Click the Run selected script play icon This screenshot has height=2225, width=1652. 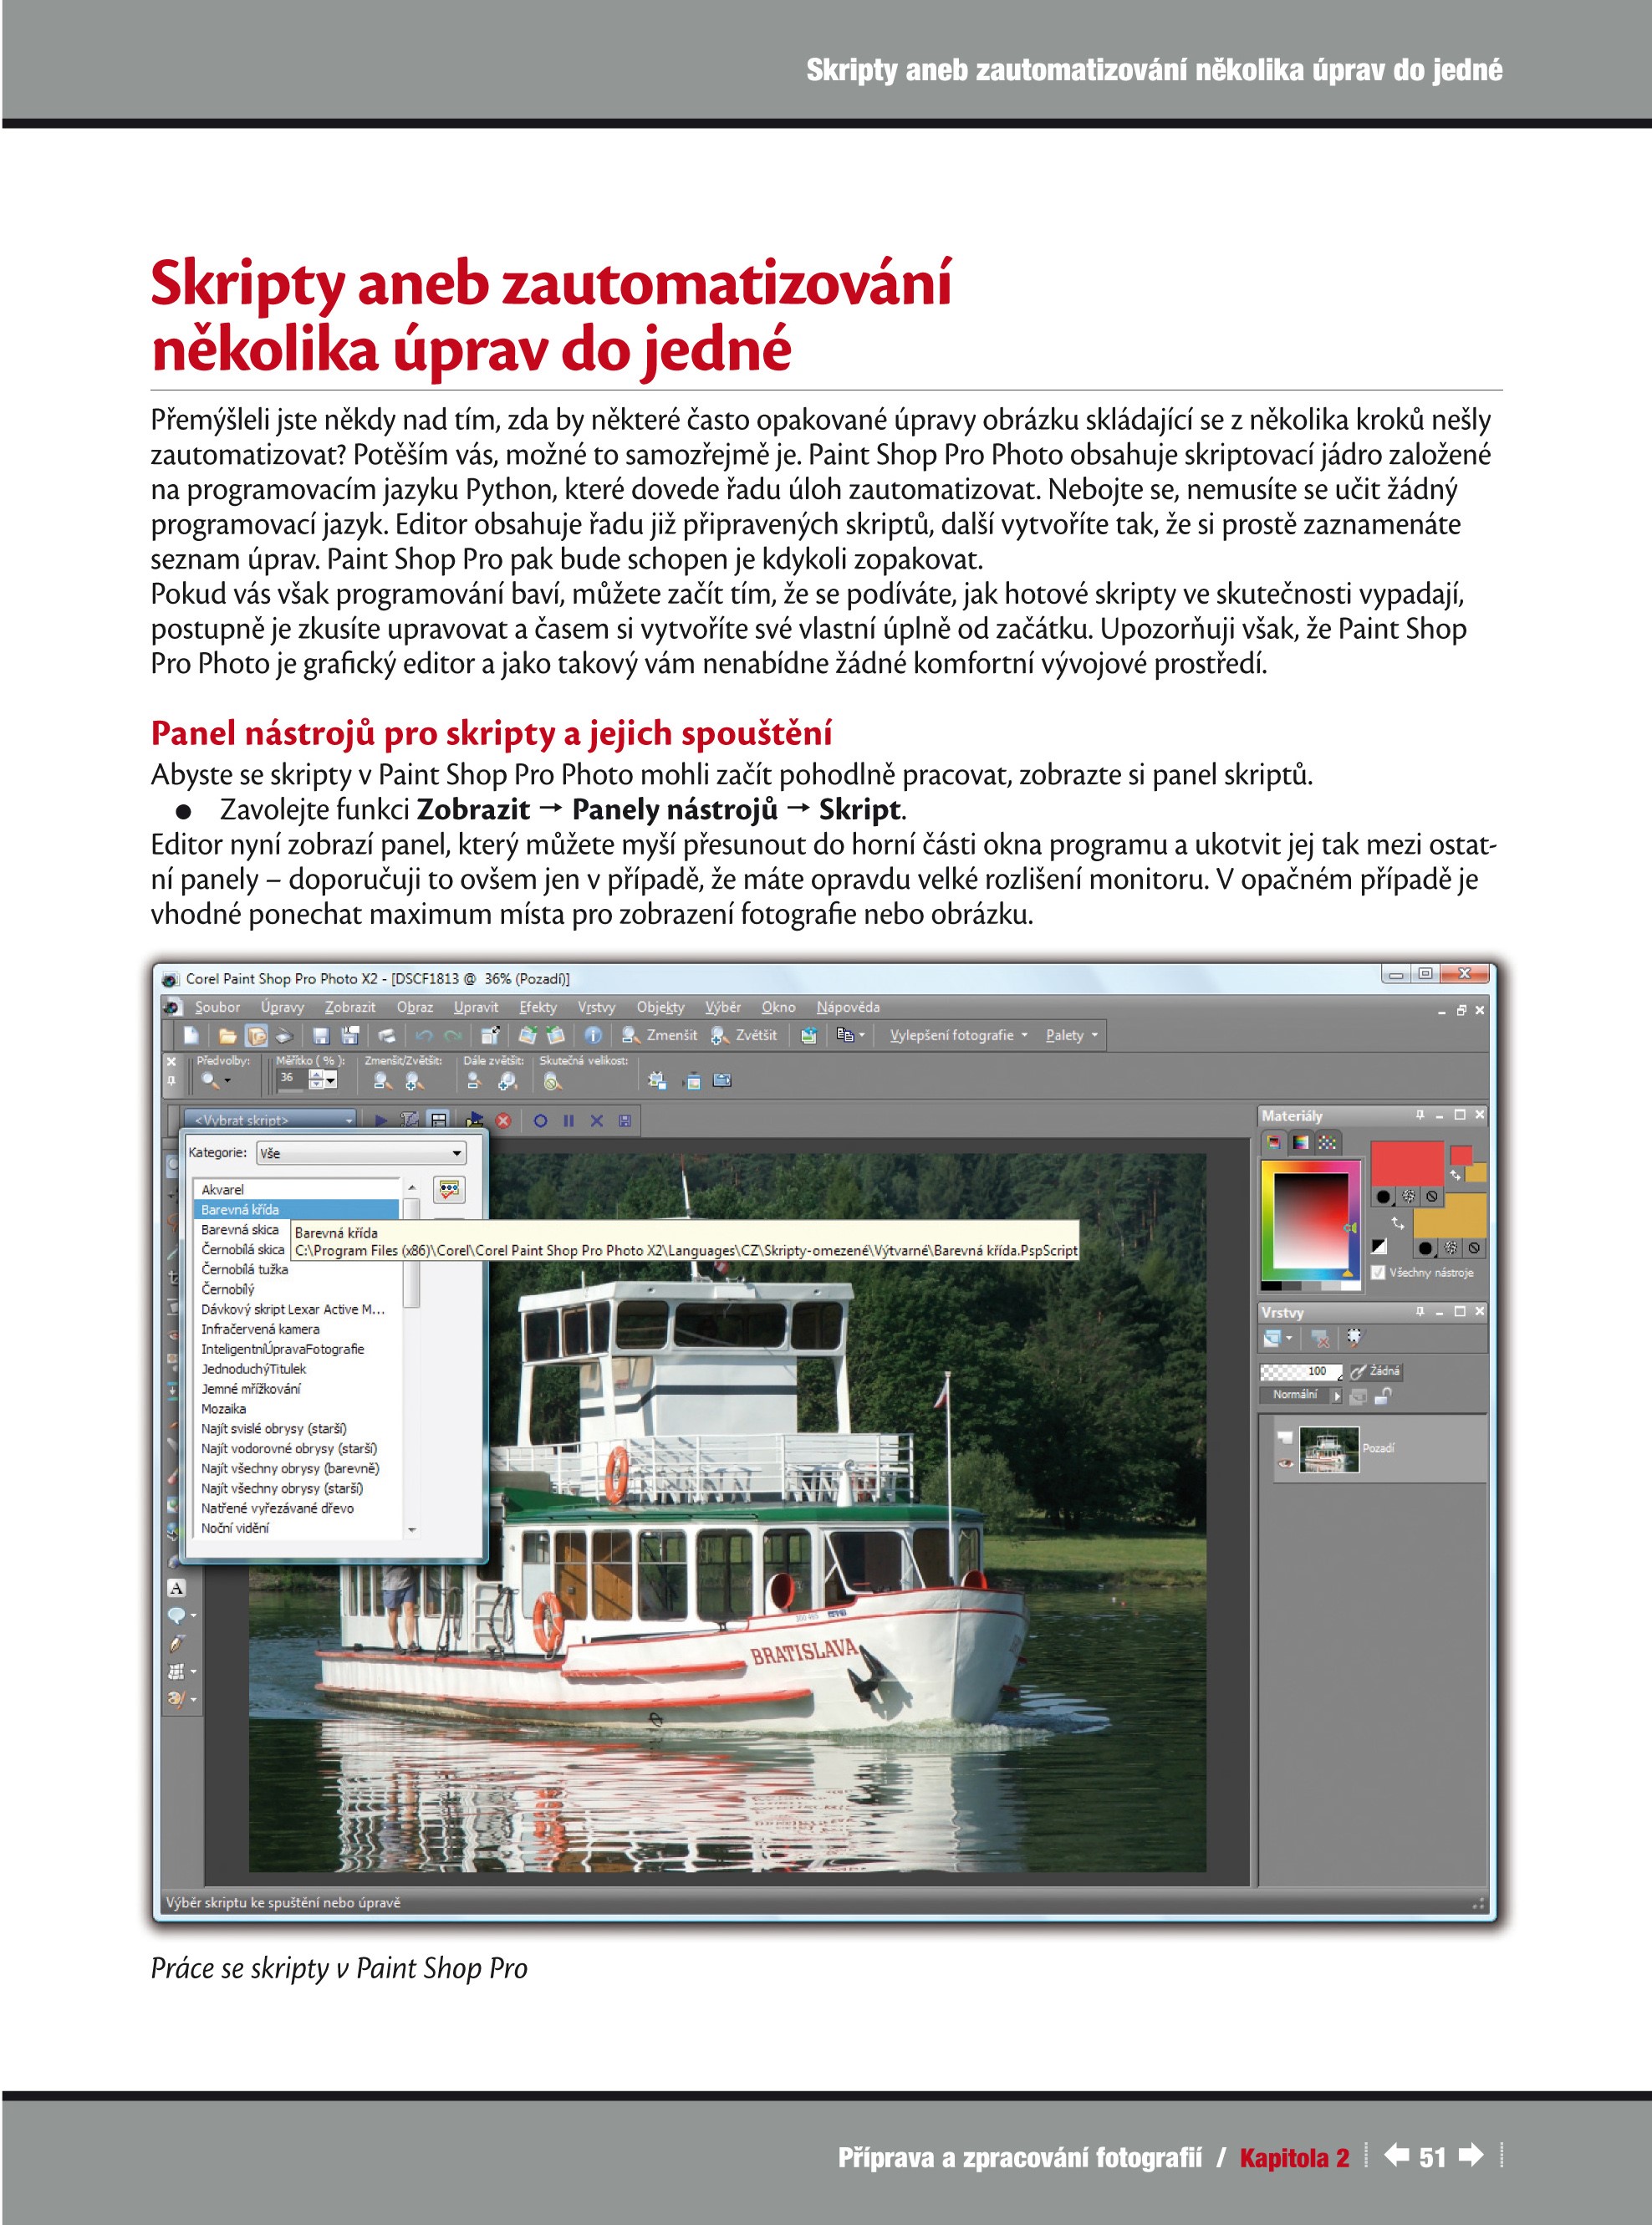click(381, 1121)
